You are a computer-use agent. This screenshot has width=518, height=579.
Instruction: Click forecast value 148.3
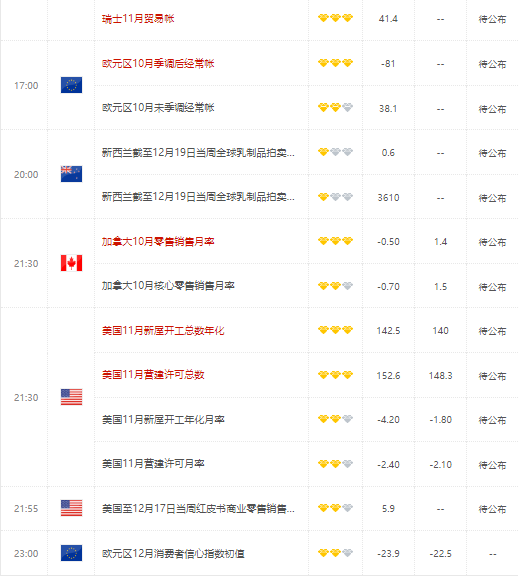440,376
